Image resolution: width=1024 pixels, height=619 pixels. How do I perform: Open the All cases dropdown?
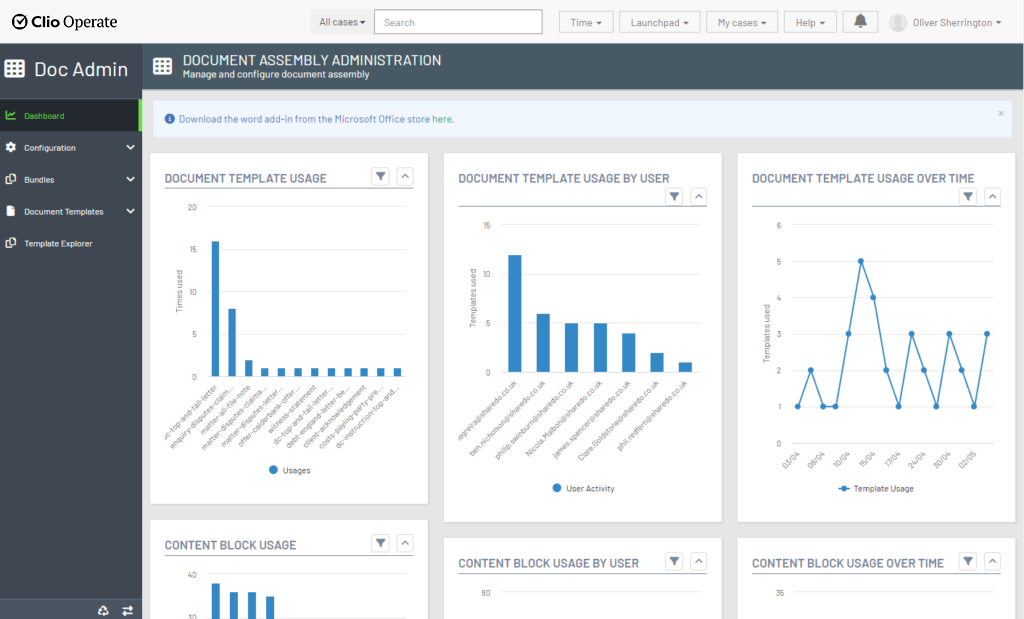click(x=341, y=22)
